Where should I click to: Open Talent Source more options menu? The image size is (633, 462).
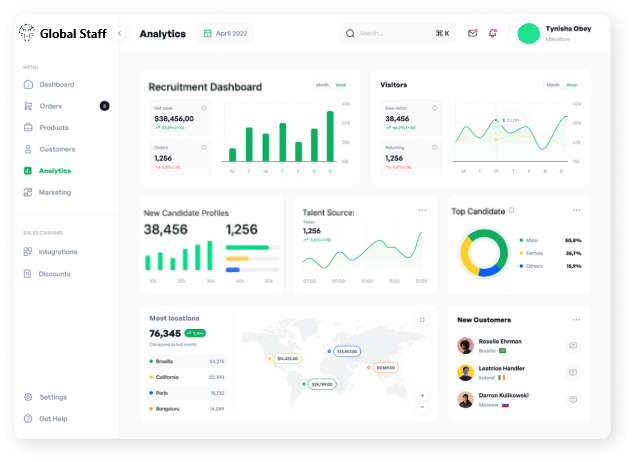pyautogui.click(x=422, y=210)
